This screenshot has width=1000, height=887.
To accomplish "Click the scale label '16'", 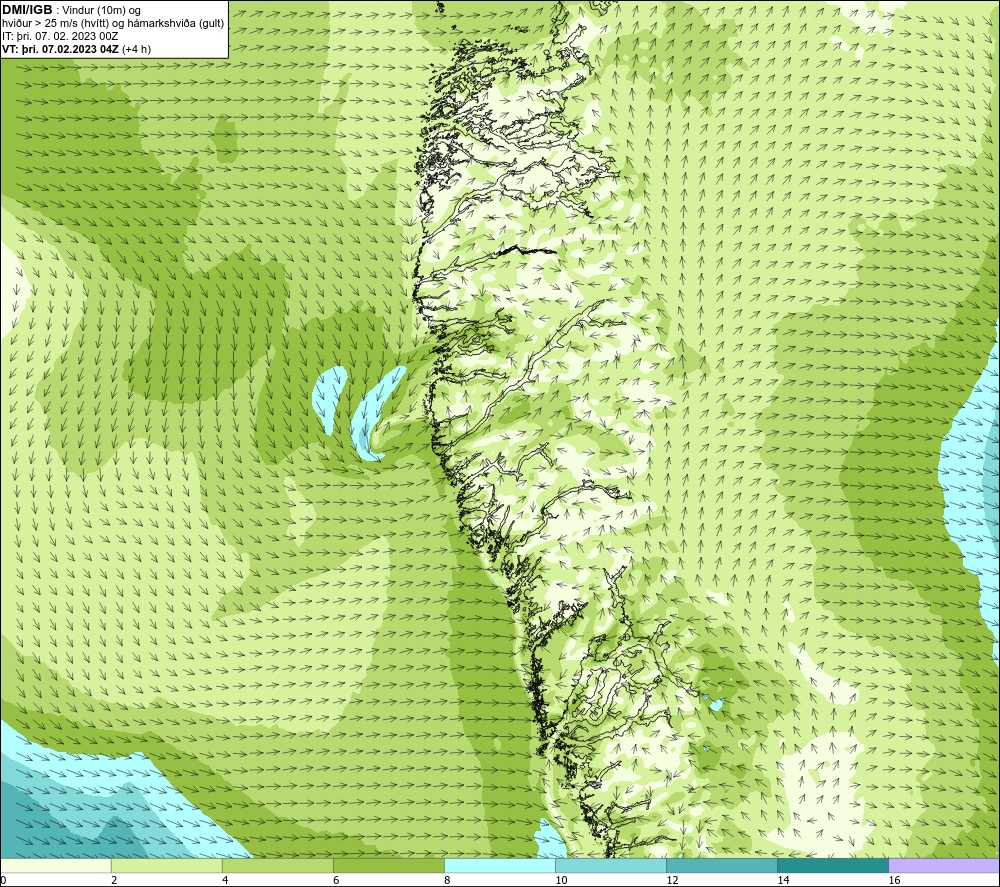I will [894, 881].
